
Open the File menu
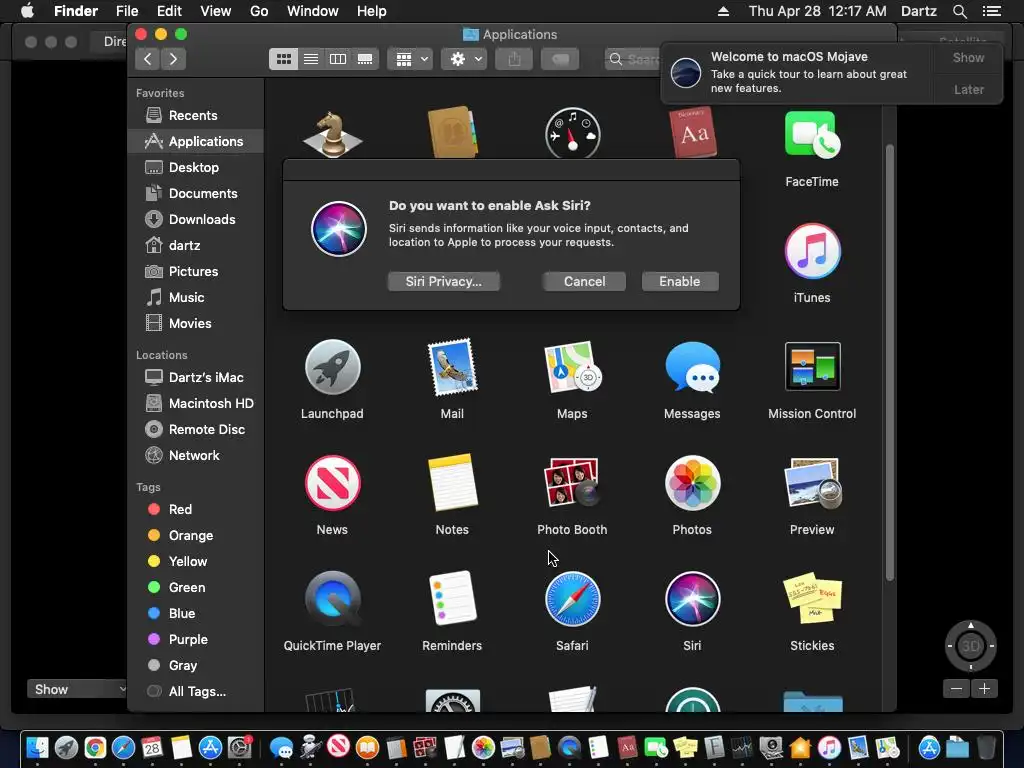(127, 11)
